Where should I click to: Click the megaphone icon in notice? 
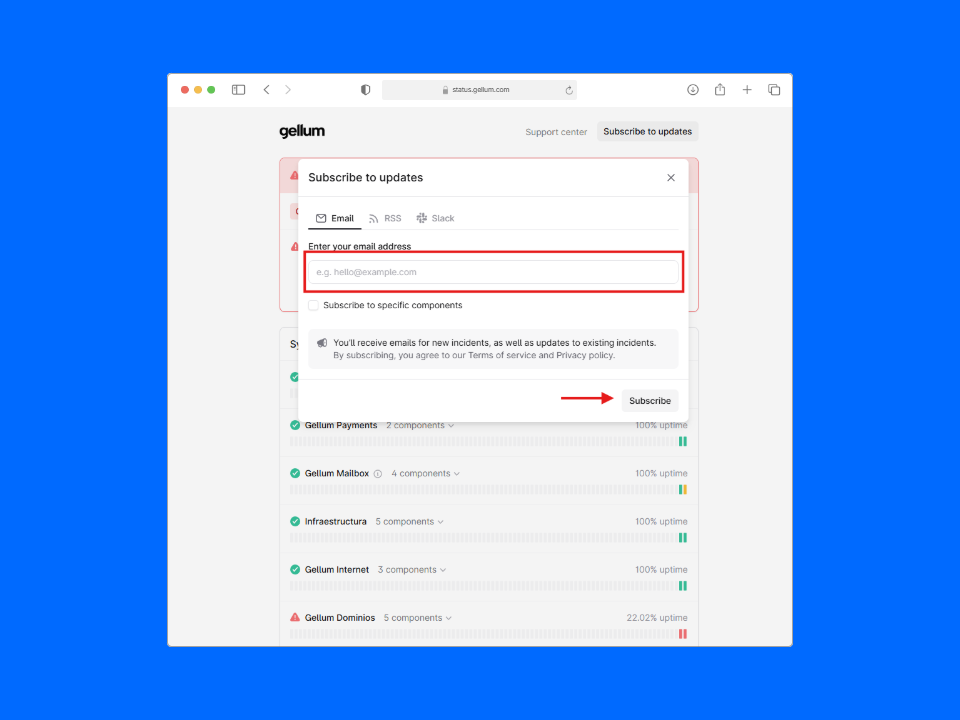pyautogui.click(x=322, y=343)
